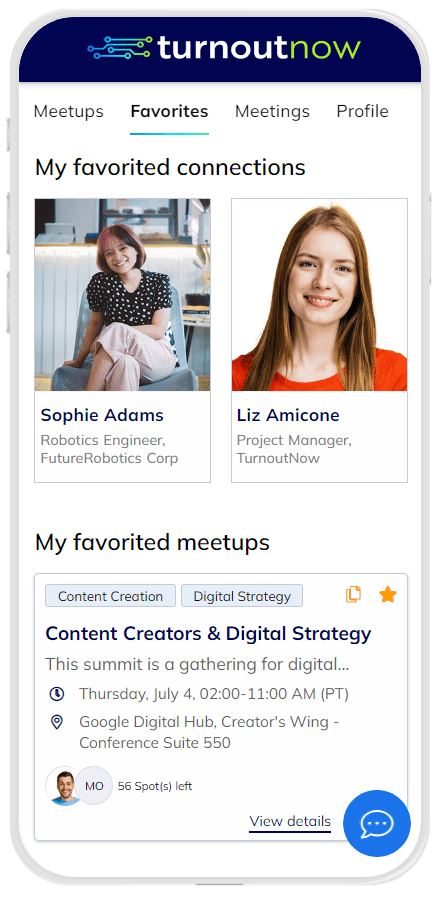Image resolution: width=440 pixels, height=900 pixels.
Task: Click the Liz Amicone name
Action: (x=288, y=415)
